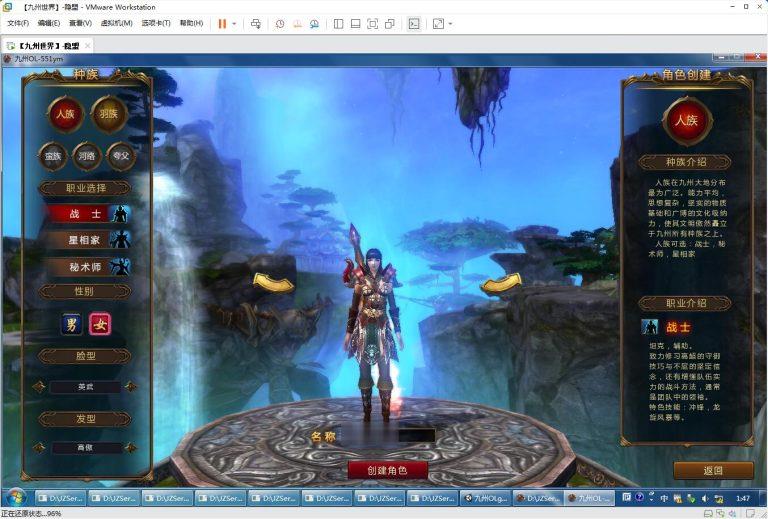This screenshot has width=768, height=519.
Task: Open the 帮助(H) menu
Action: click(x=192, y=23)
